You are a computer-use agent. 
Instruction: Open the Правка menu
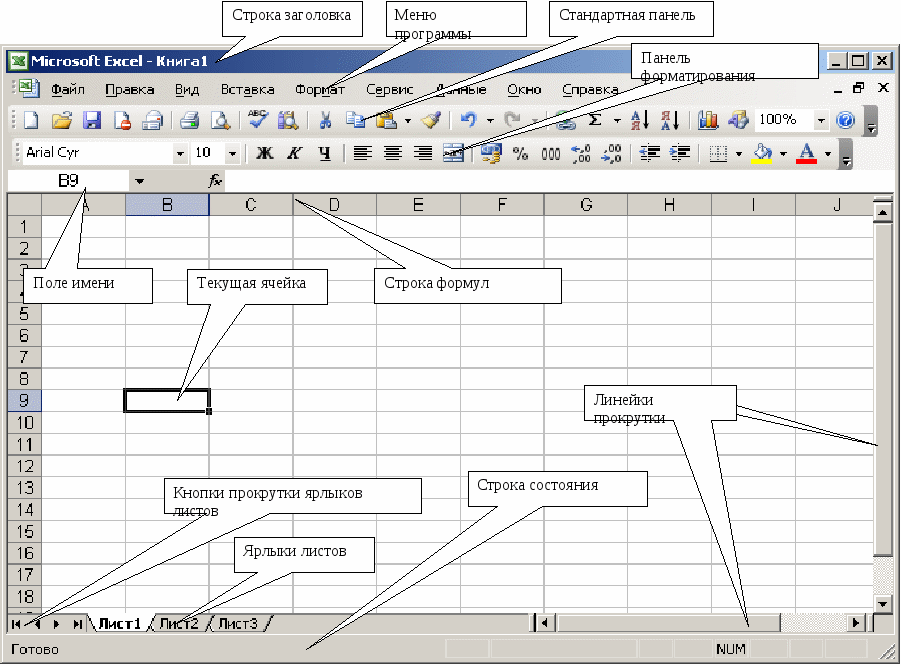tap(130, 90)
